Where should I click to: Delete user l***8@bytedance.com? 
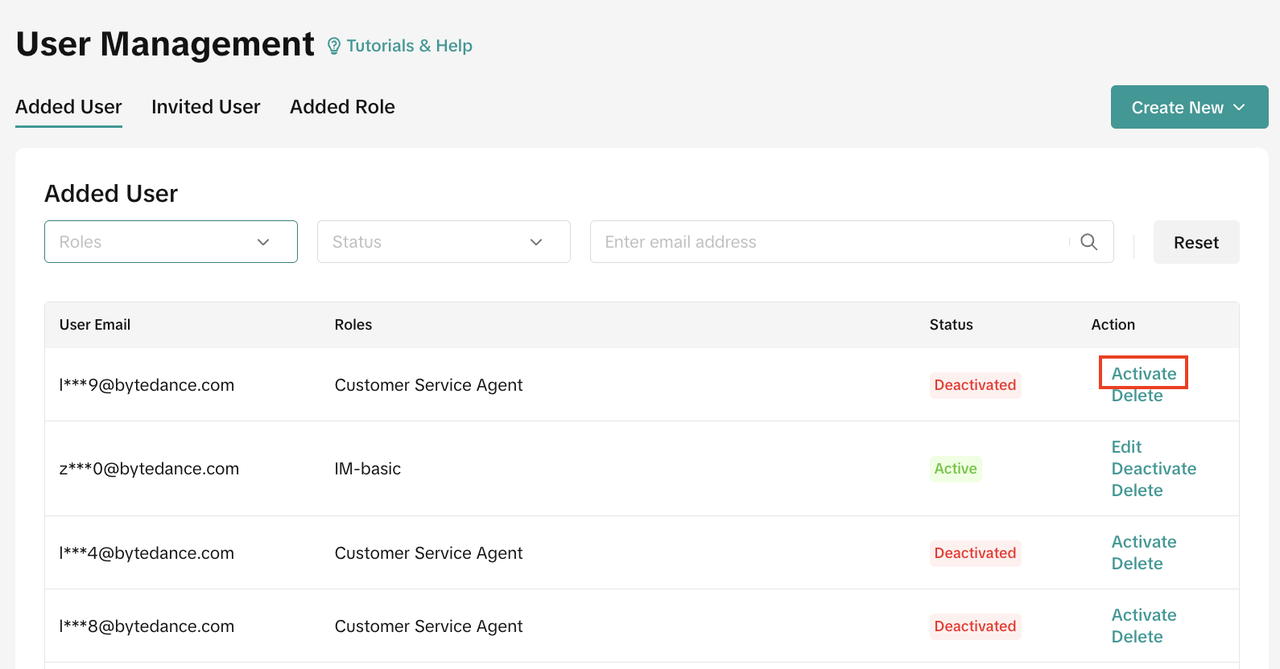(1137, 637)
